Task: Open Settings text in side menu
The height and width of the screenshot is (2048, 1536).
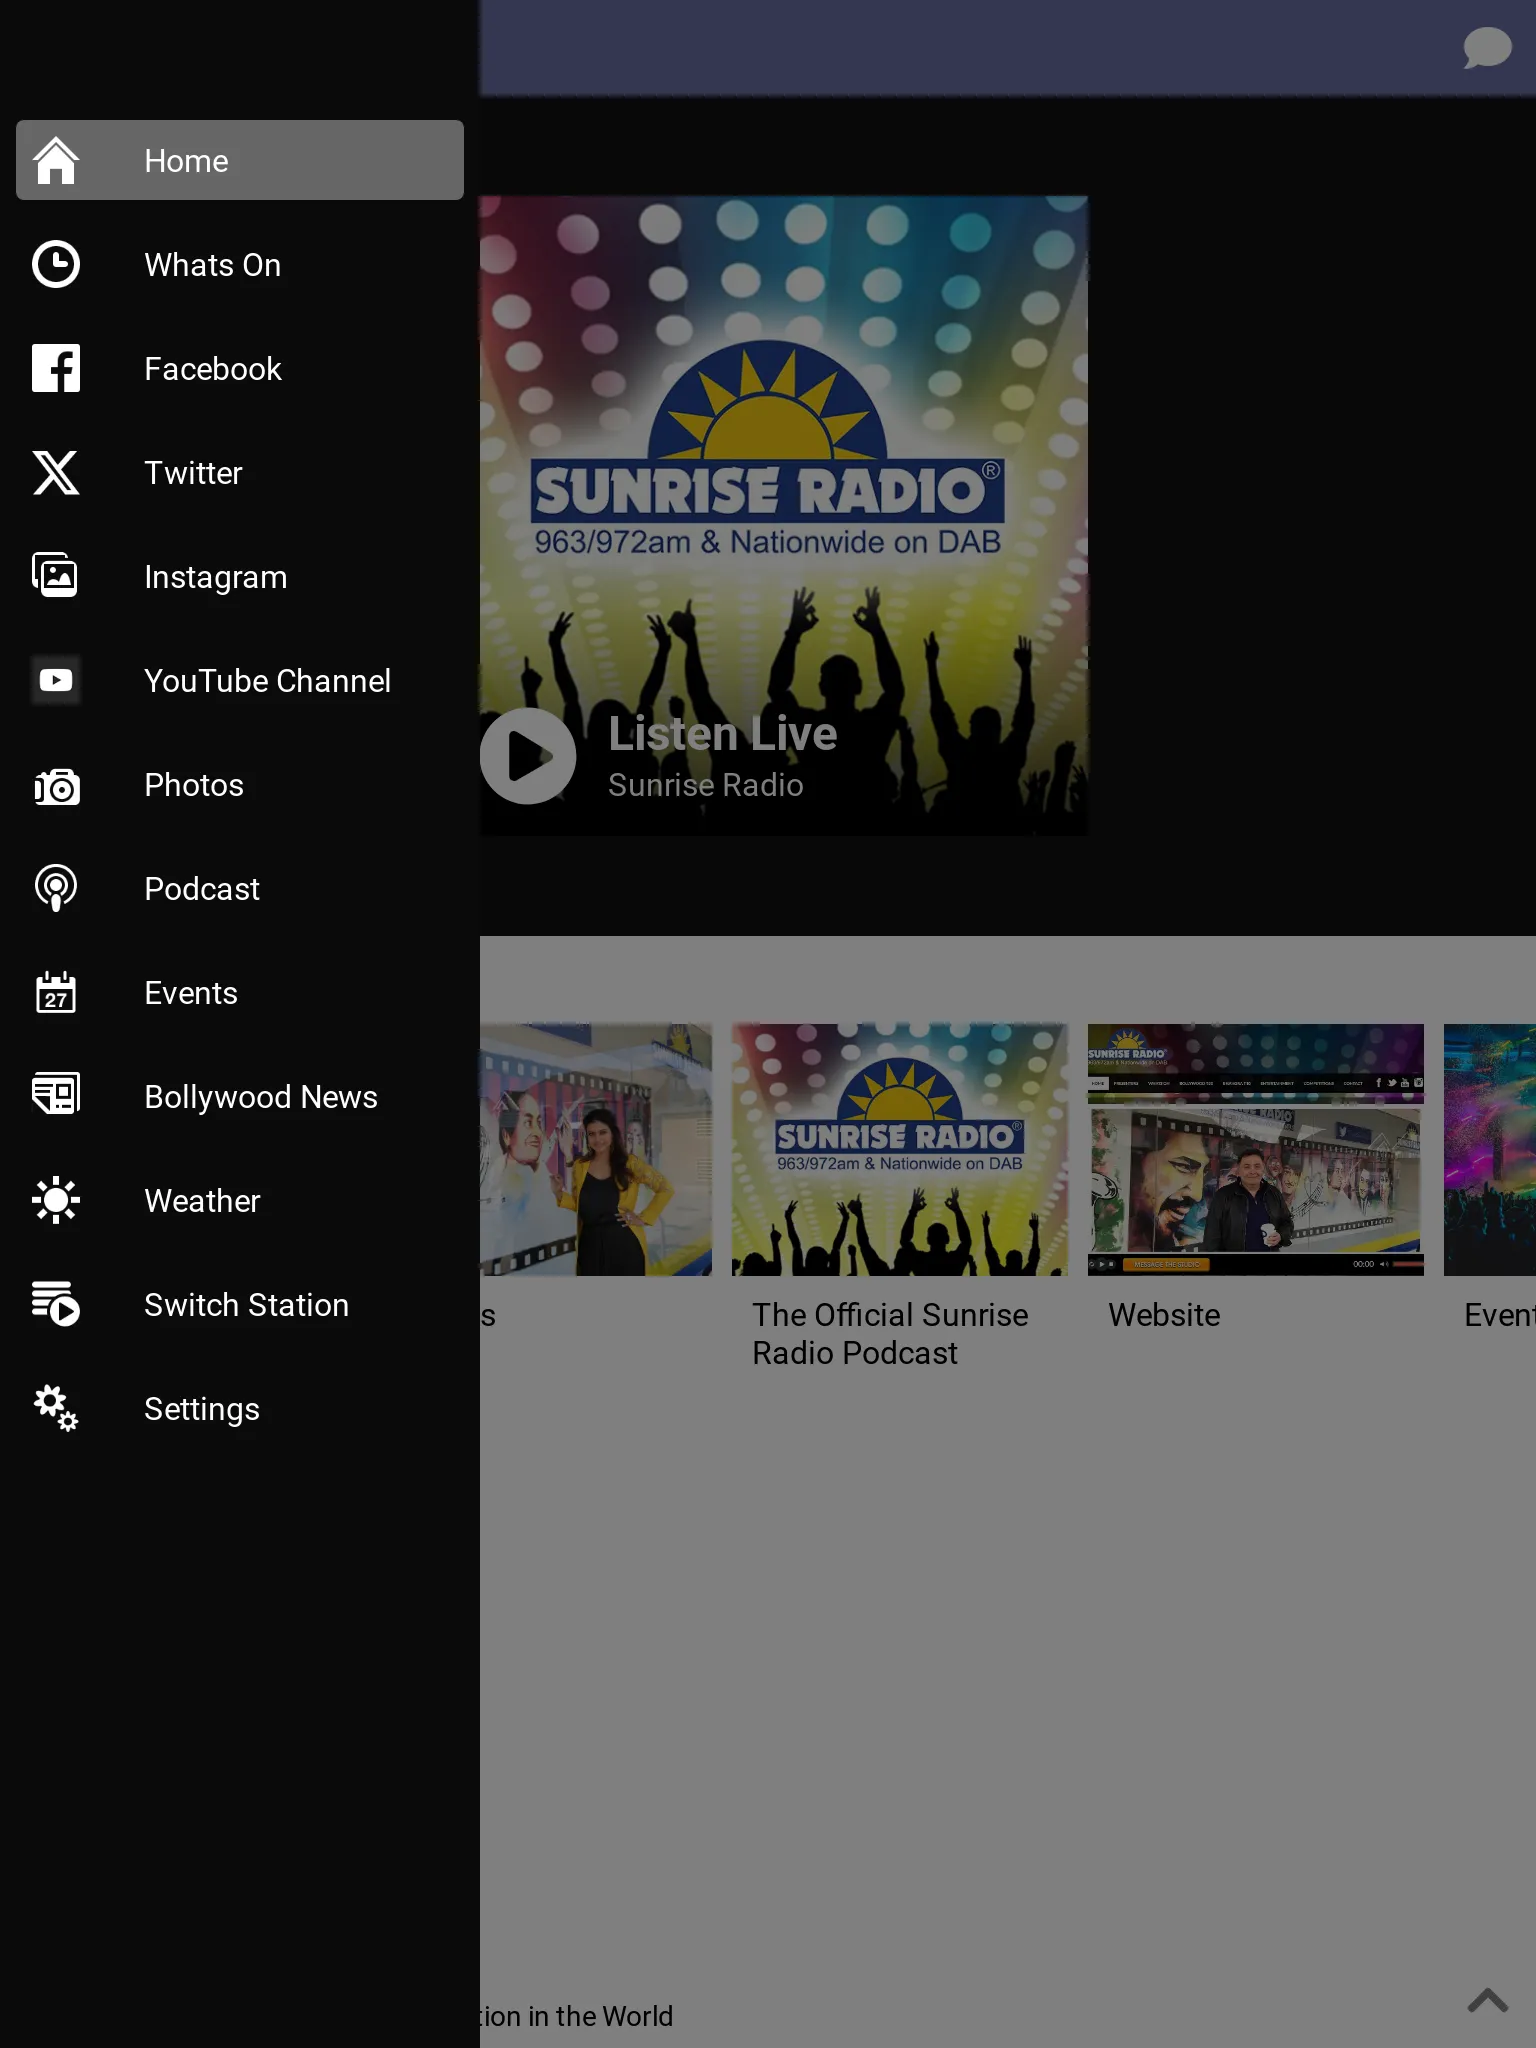Action: pyautogui.click(x=202, y=1409)
